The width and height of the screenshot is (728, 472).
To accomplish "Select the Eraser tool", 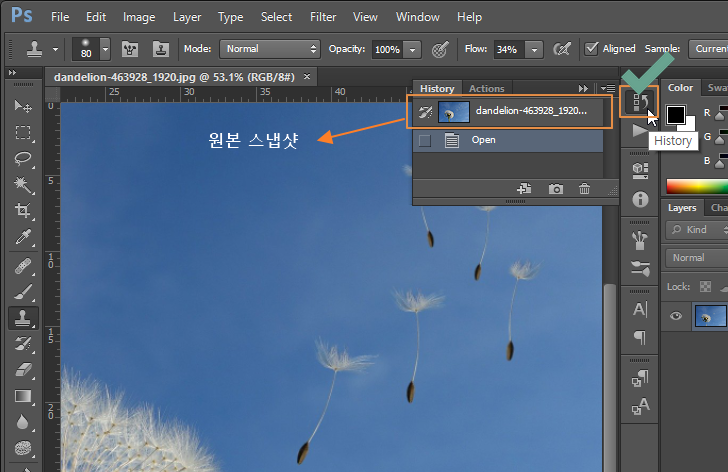I will click(x=22, y=370).
